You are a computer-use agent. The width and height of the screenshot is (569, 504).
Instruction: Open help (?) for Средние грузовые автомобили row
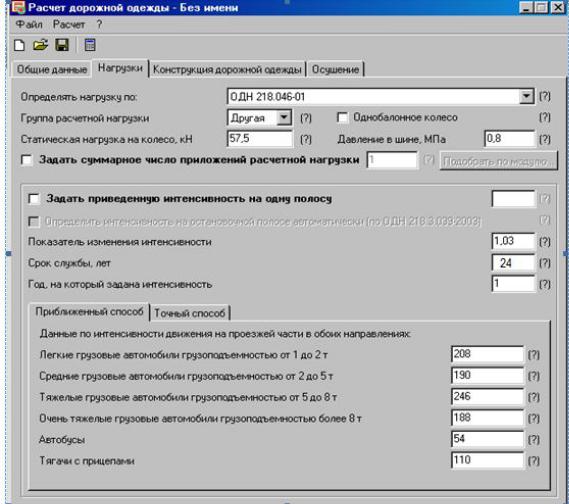click(533, 376)
